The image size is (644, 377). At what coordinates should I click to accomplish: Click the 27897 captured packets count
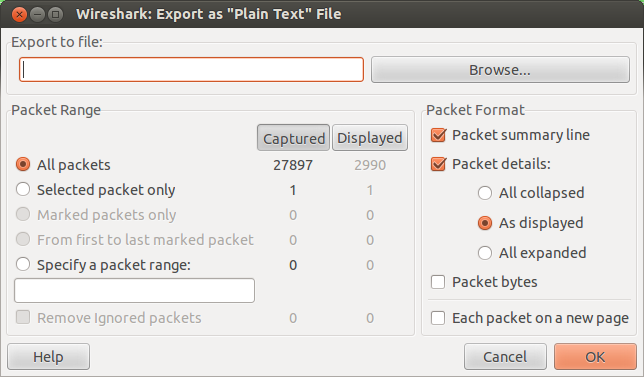(293, 165)
